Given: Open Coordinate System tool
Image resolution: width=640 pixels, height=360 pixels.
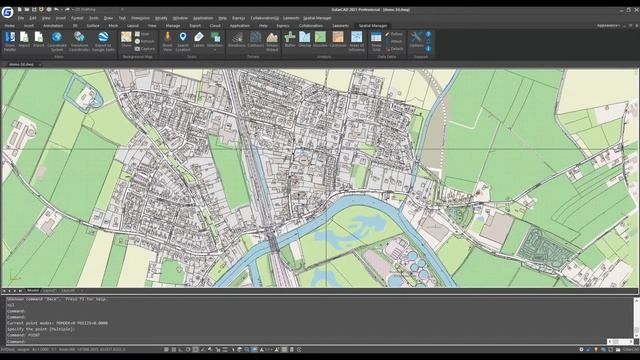Looking at the screenshot, I should [57, 41].
